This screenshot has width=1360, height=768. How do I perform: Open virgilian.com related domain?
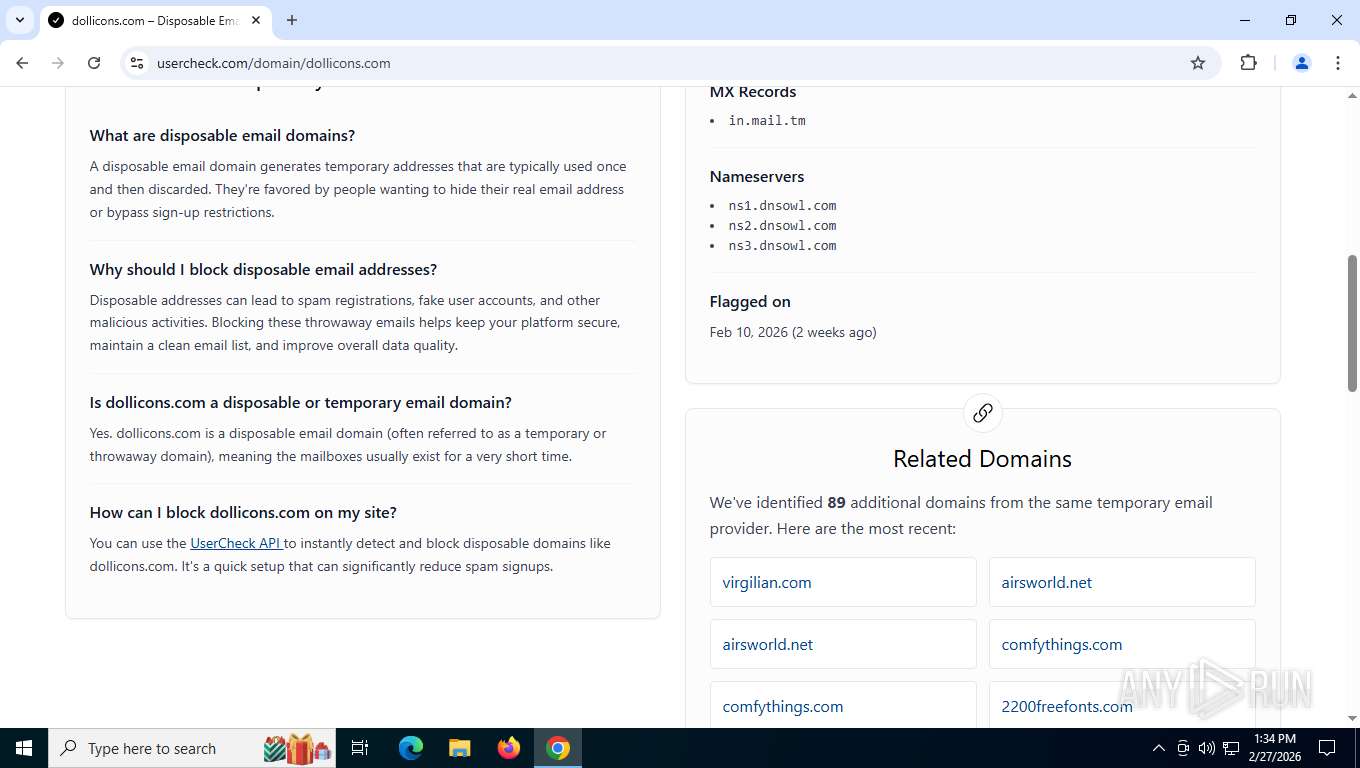843,582
